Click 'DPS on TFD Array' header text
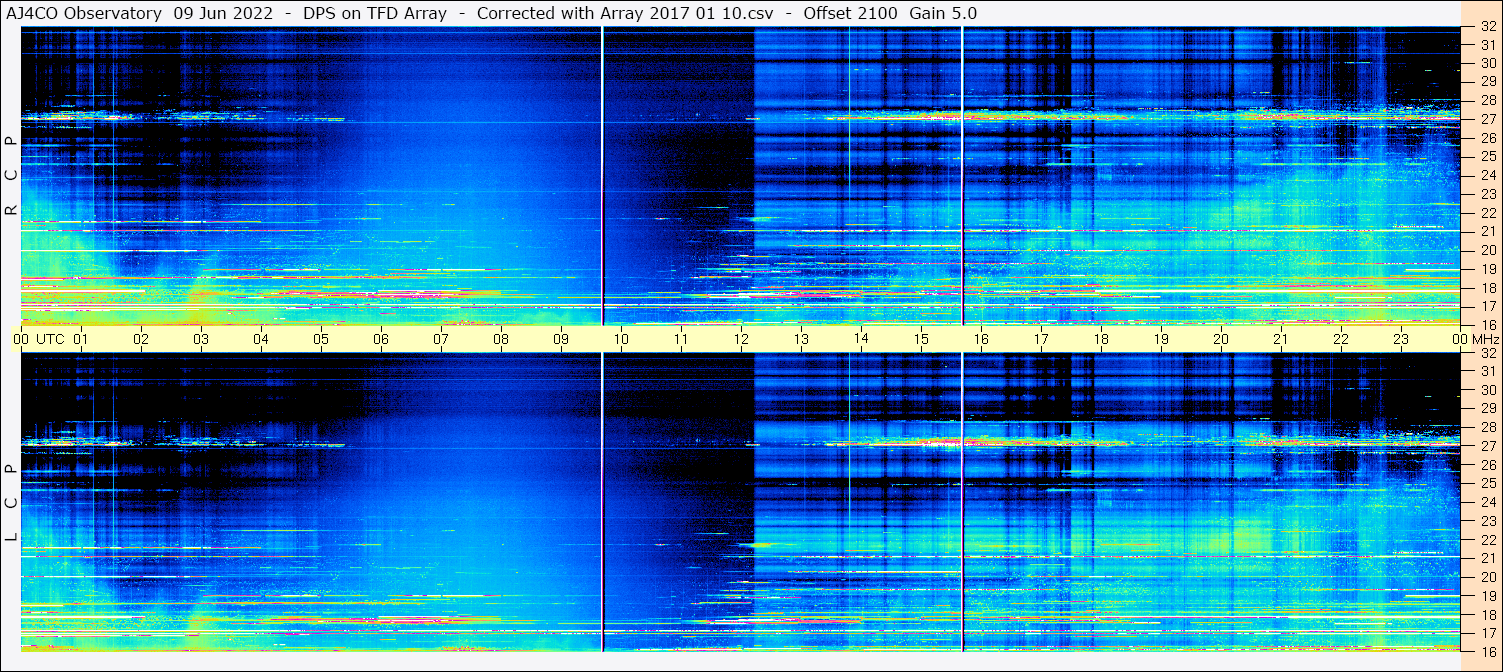Viewport: 1503px width, 672px height. tap(375, 14)
